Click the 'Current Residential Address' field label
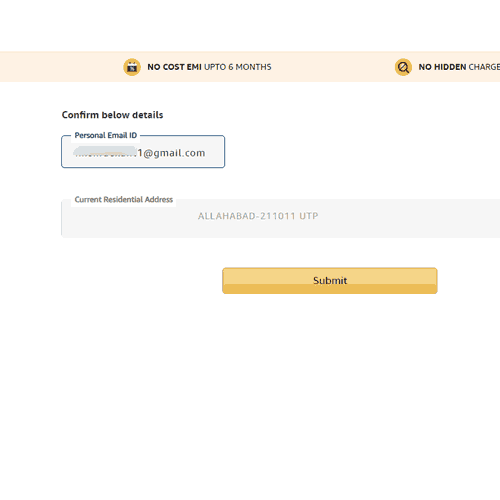The width and height of the screenshot is (500, 500). tap(124, 199)
